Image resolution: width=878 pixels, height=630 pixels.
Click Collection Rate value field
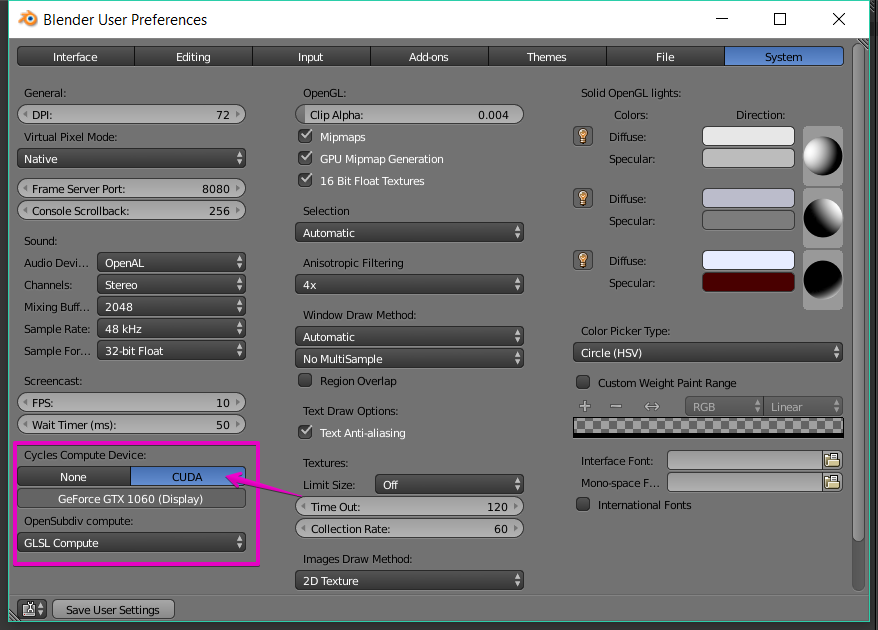tap(409, 528)
